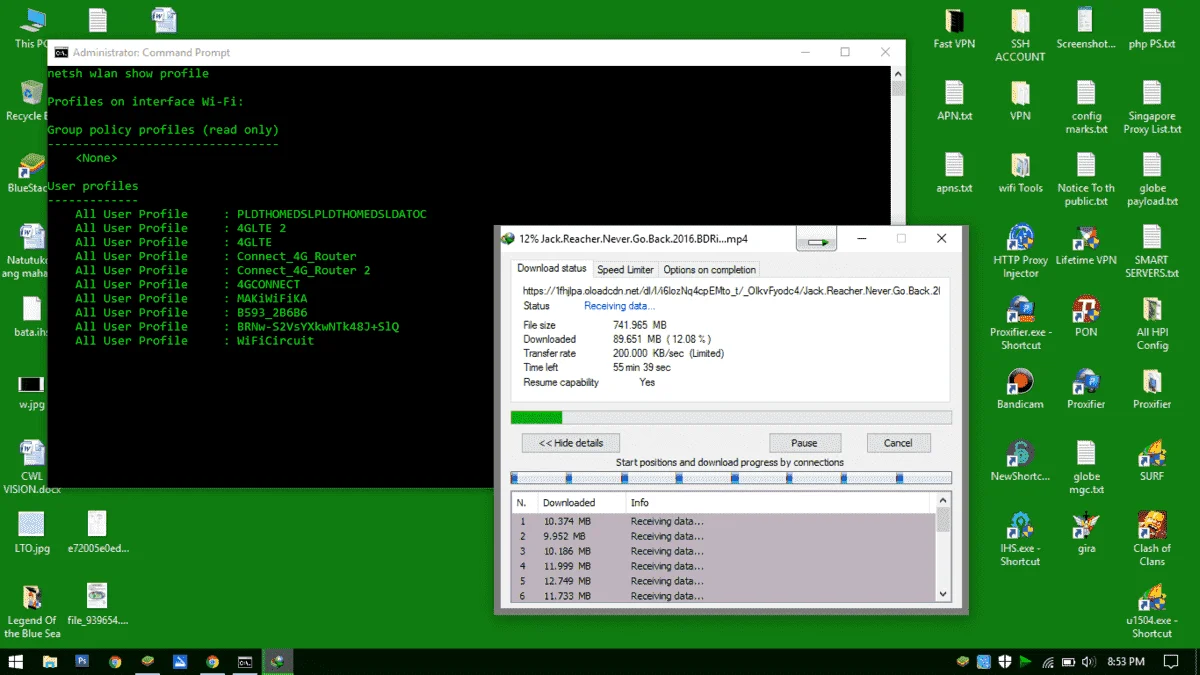Switch to the Speed Limiter tab
This screenshot has height=675, width=1200.
(625, 269)
